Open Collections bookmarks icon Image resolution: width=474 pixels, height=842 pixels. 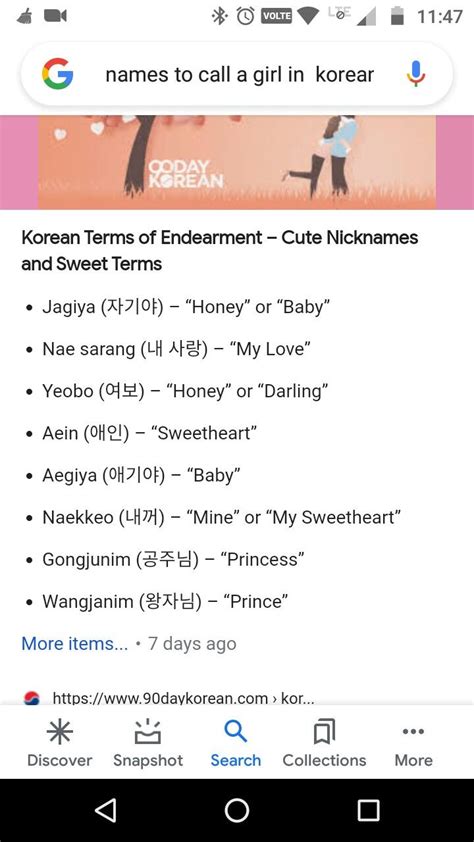coord(324,743)
